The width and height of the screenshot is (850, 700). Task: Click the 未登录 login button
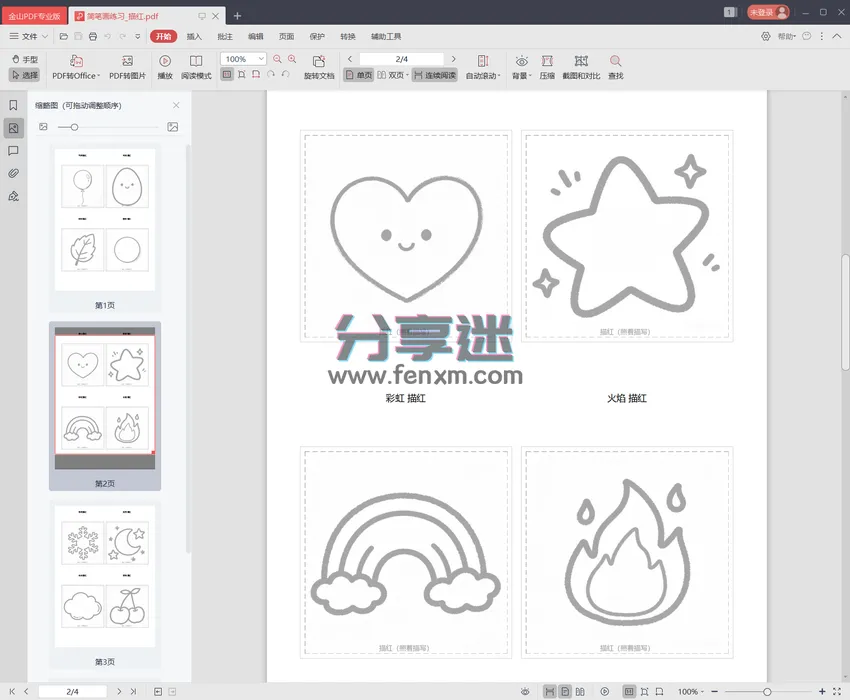768,12
